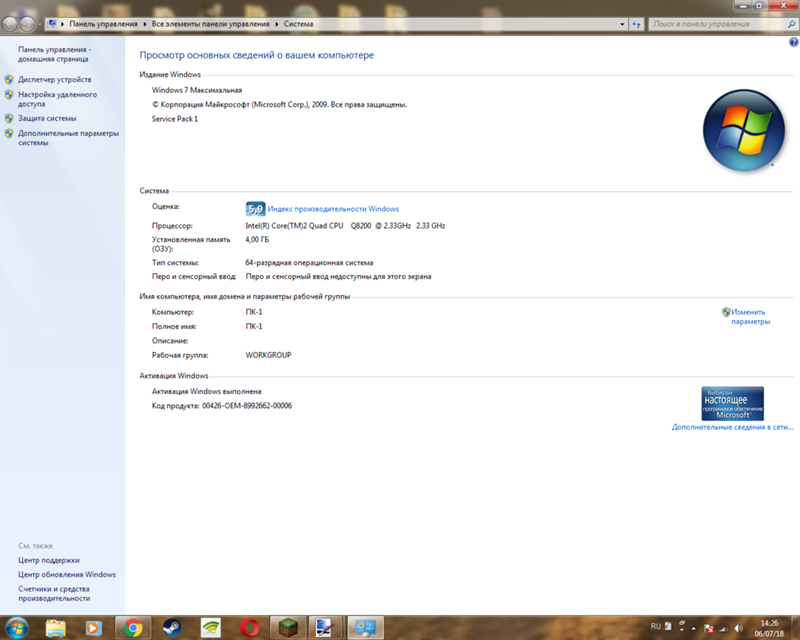Select the WORKGROUP value
800x640 pixels.
coord(268,355)
